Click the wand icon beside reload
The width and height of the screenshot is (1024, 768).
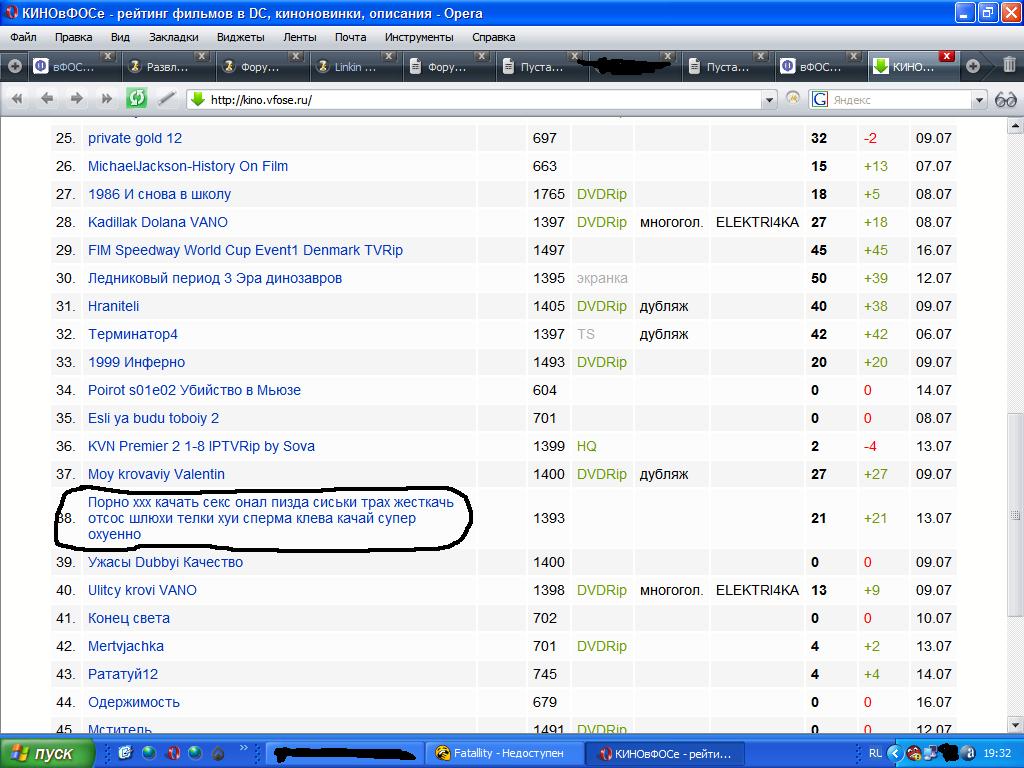click(x=167, y=99)
